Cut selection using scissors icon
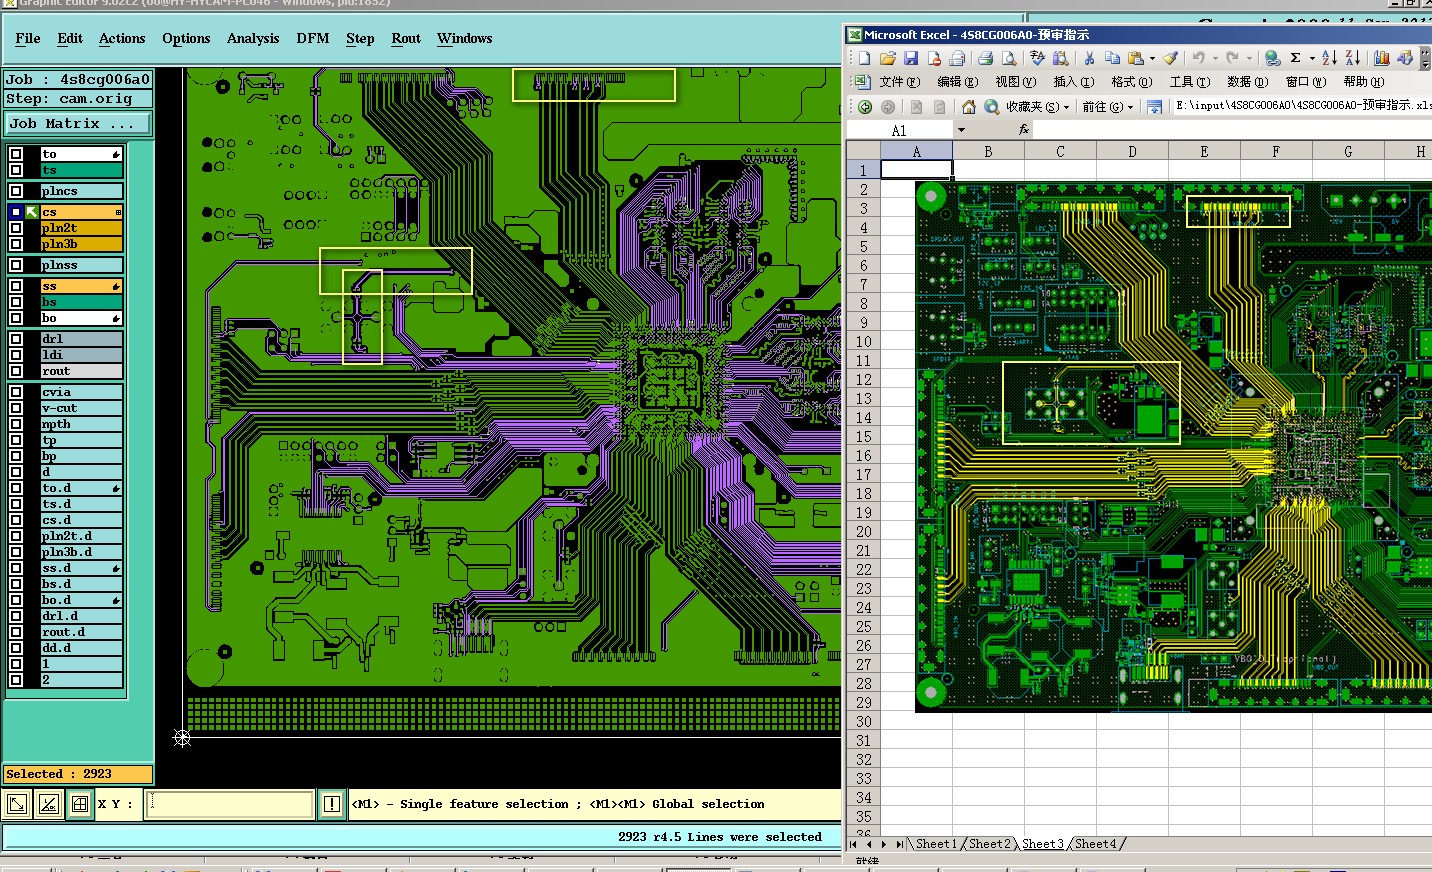This screenshot has height=872, width=1432. (1089, 59)
